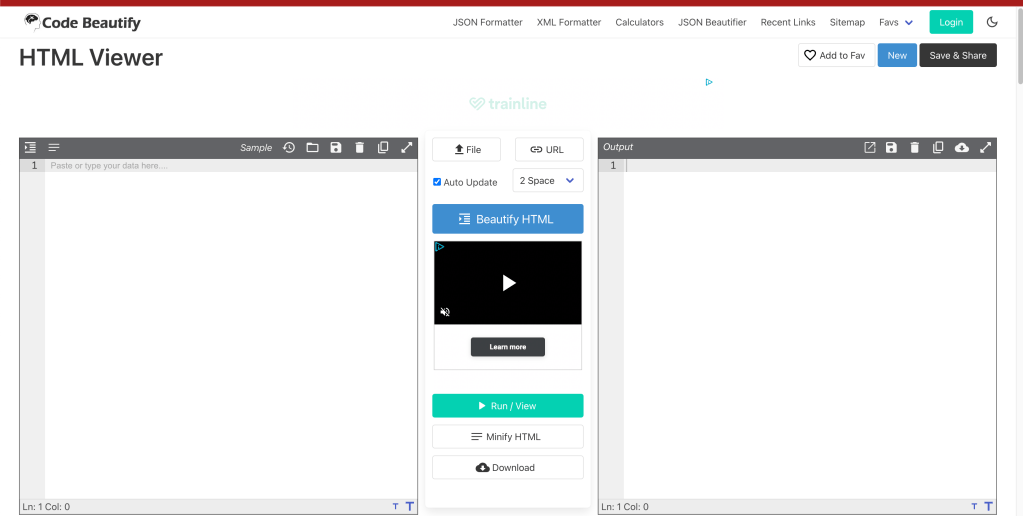Copy the output with the Output copy icon
Screen dimensions: 1023x516
938,147
